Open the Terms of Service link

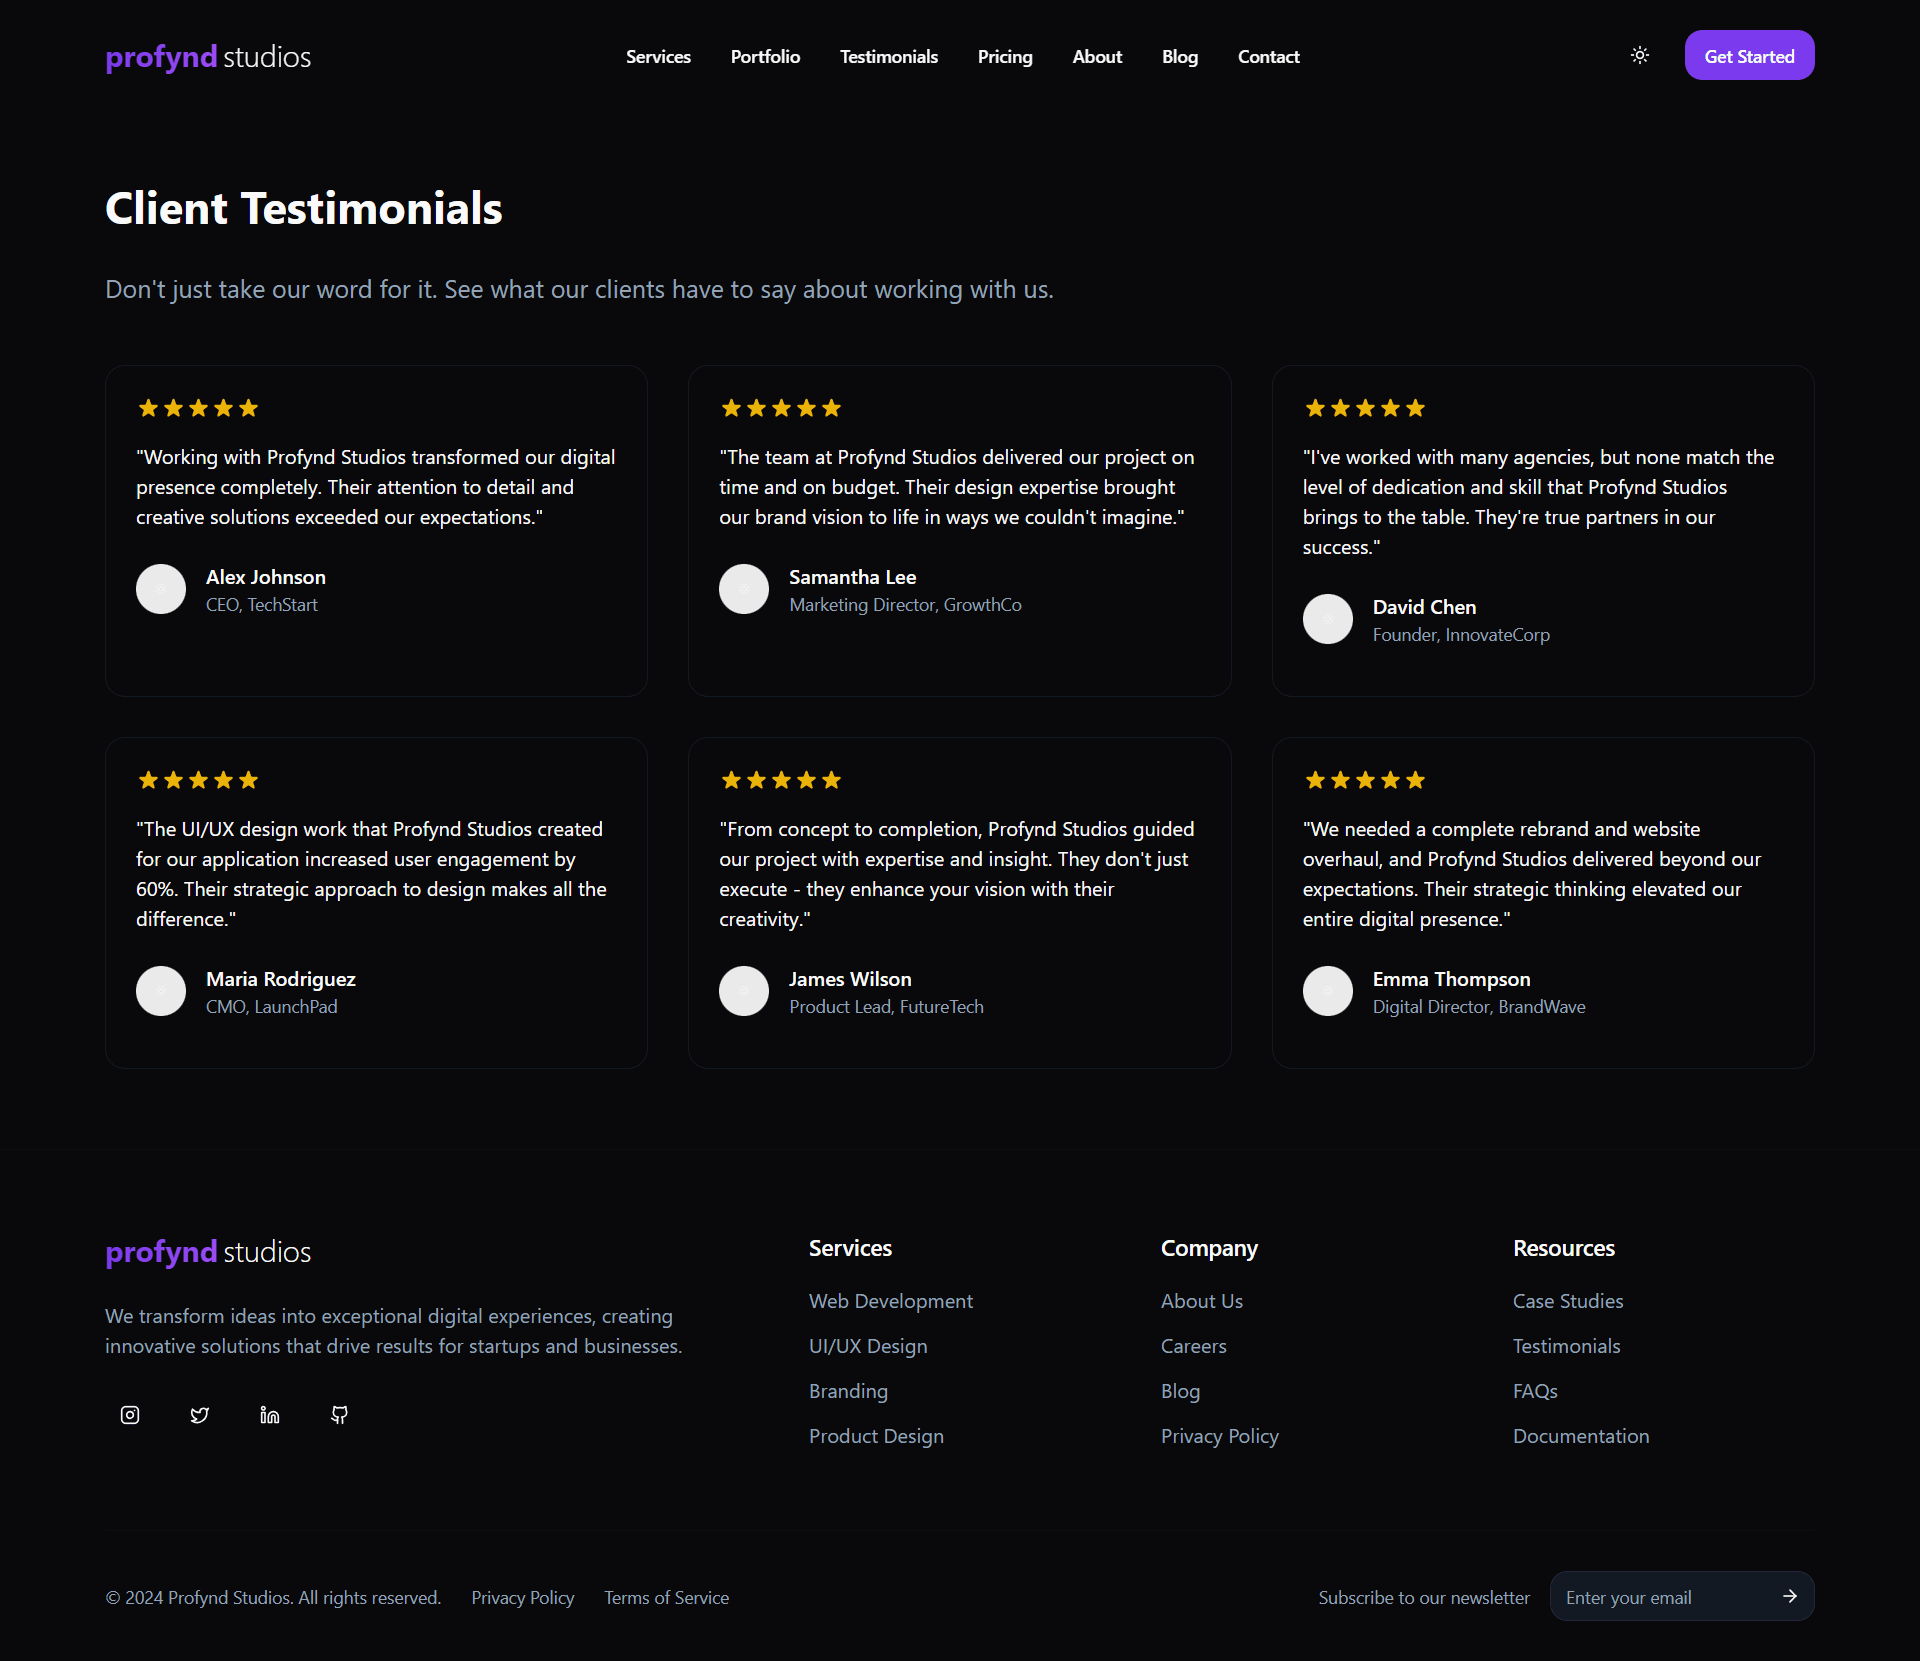pyautogui.click(x=666, y=1598)
